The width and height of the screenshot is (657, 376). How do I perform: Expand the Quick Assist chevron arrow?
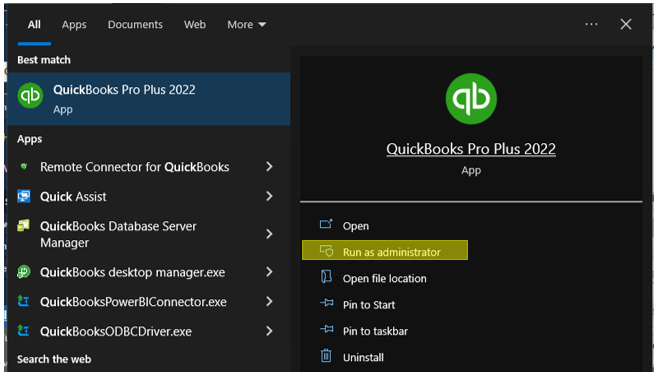(269, 196)
